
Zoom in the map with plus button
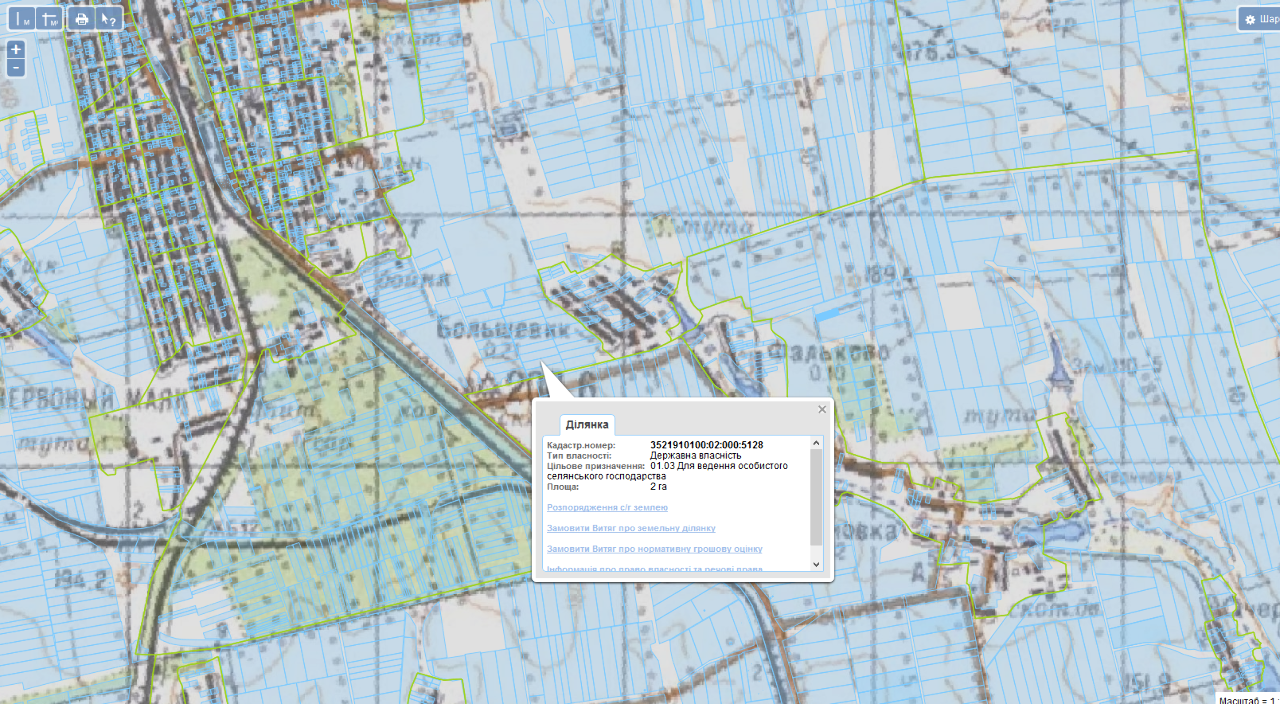pos(16,50)
